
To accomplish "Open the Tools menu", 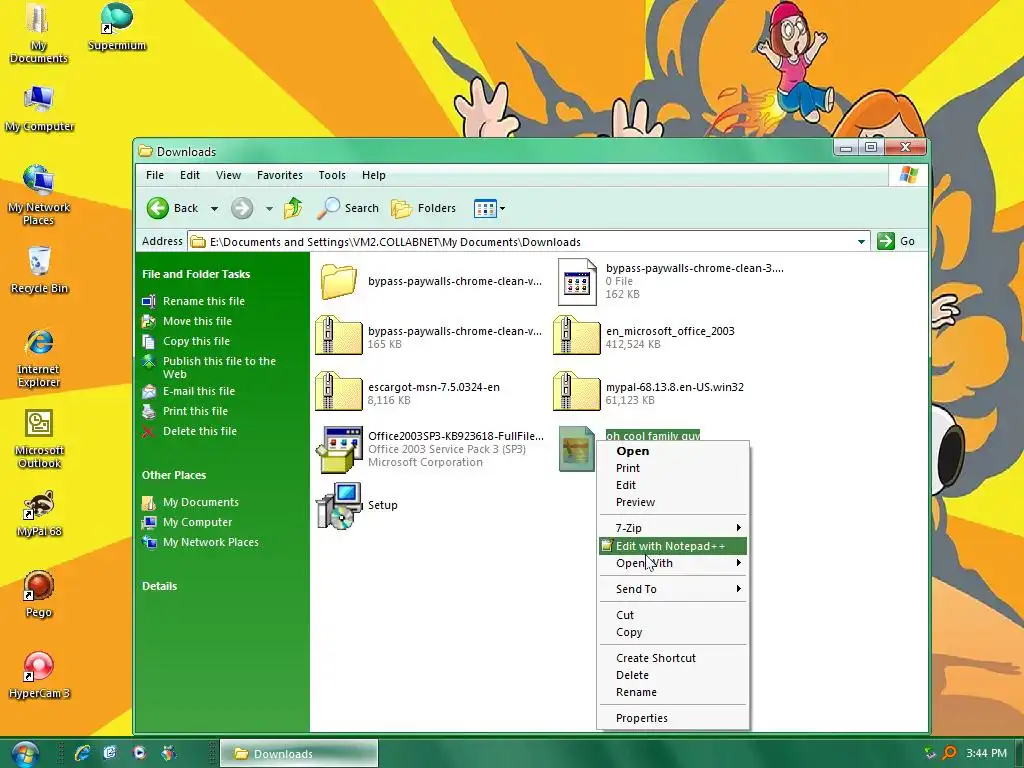I will coord(332,175).
